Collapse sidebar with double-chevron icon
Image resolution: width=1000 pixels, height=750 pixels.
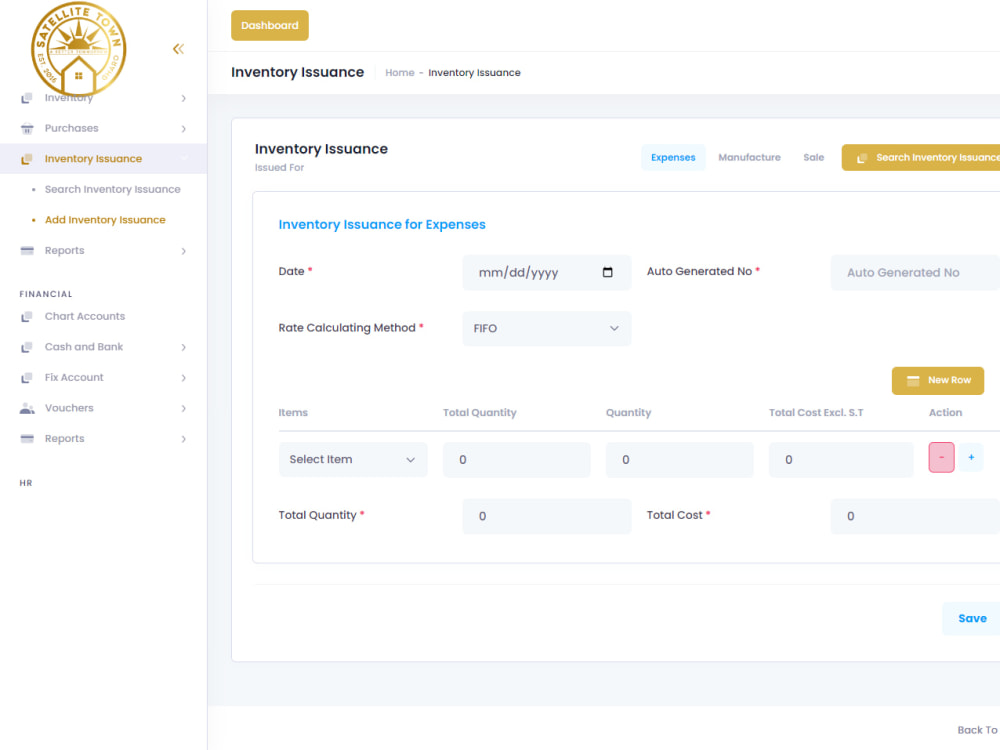pyautogui.click(x=179, y=49)
